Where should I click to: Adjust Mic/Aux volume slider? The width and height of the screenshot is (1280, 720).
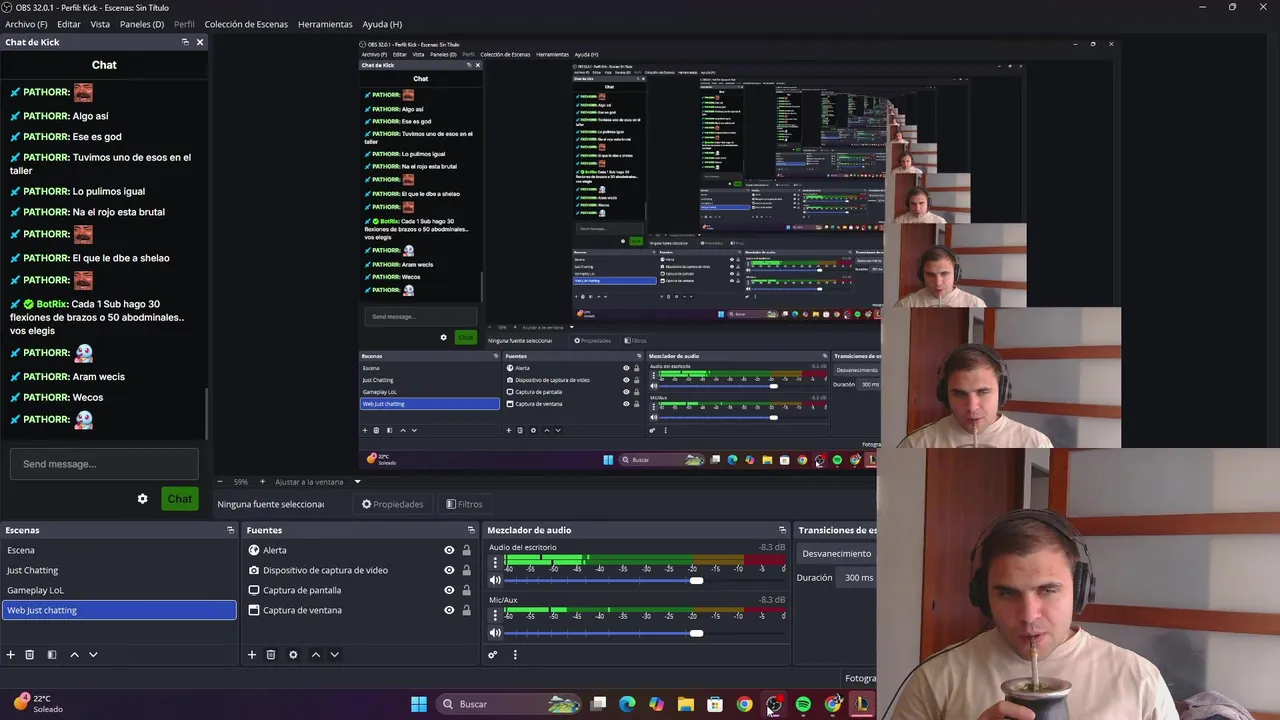(696, 633)
